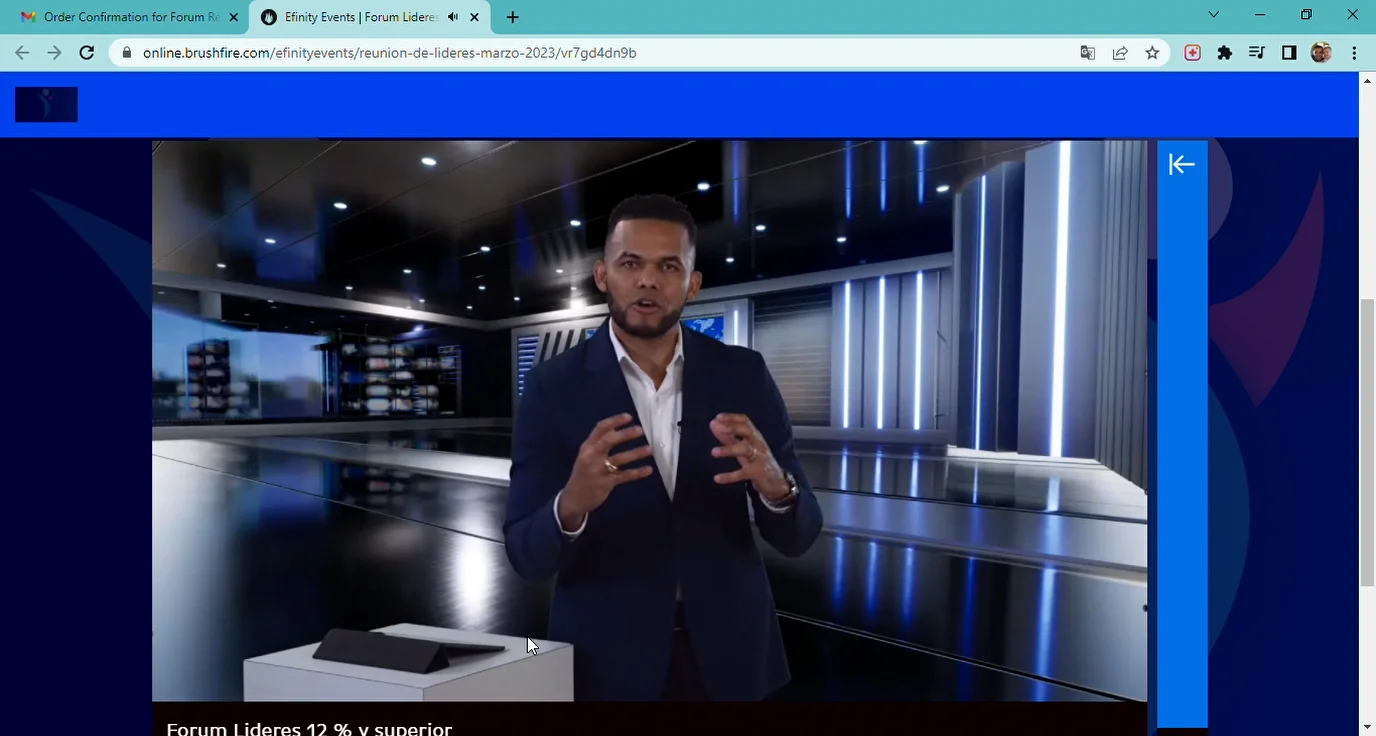The height and width of the screenshot is (736, 1376).
Task: Share this page using the share icon
Action: (x=1120, y=53)
